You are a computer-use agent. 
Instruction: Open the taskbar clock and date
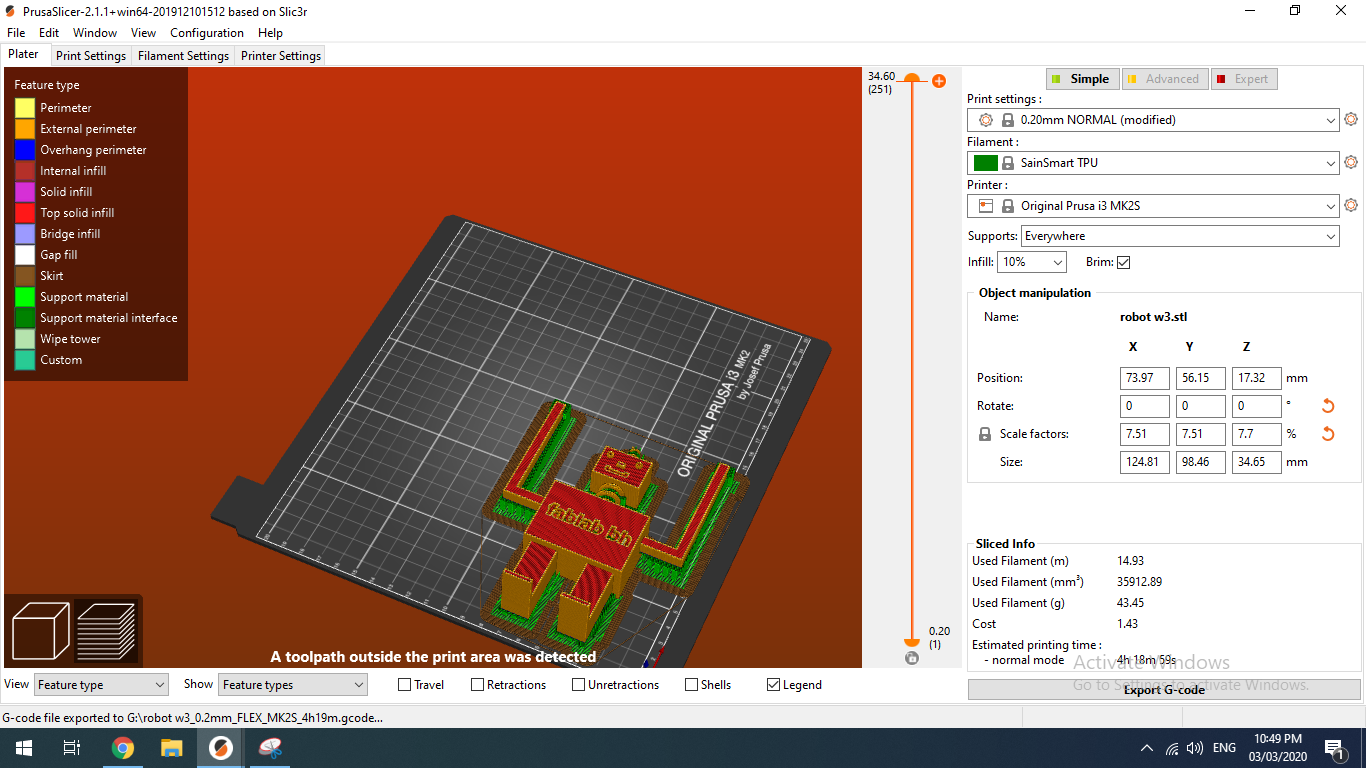point(1276,748)
